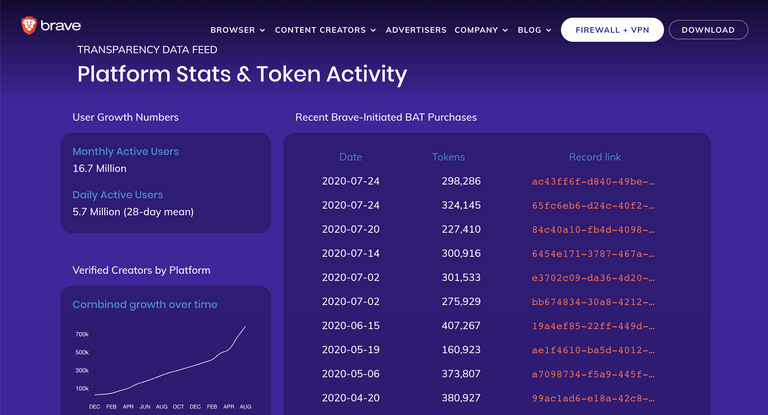This screenshot has height=415, width=768.
Task: Click the Date column header
Action: (x=351, y=157)
